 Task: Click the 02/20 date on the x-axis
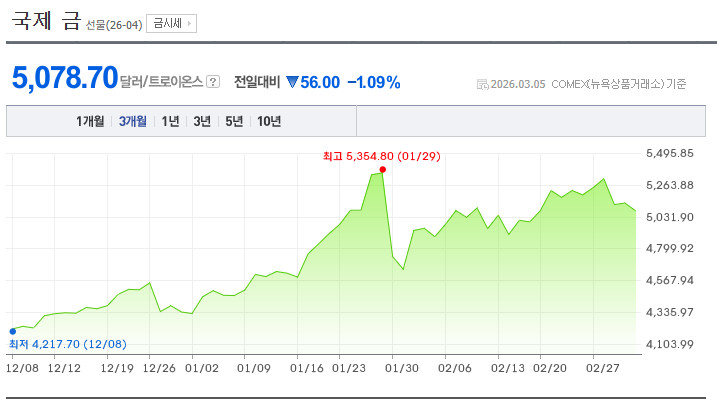tap(550, 367)
